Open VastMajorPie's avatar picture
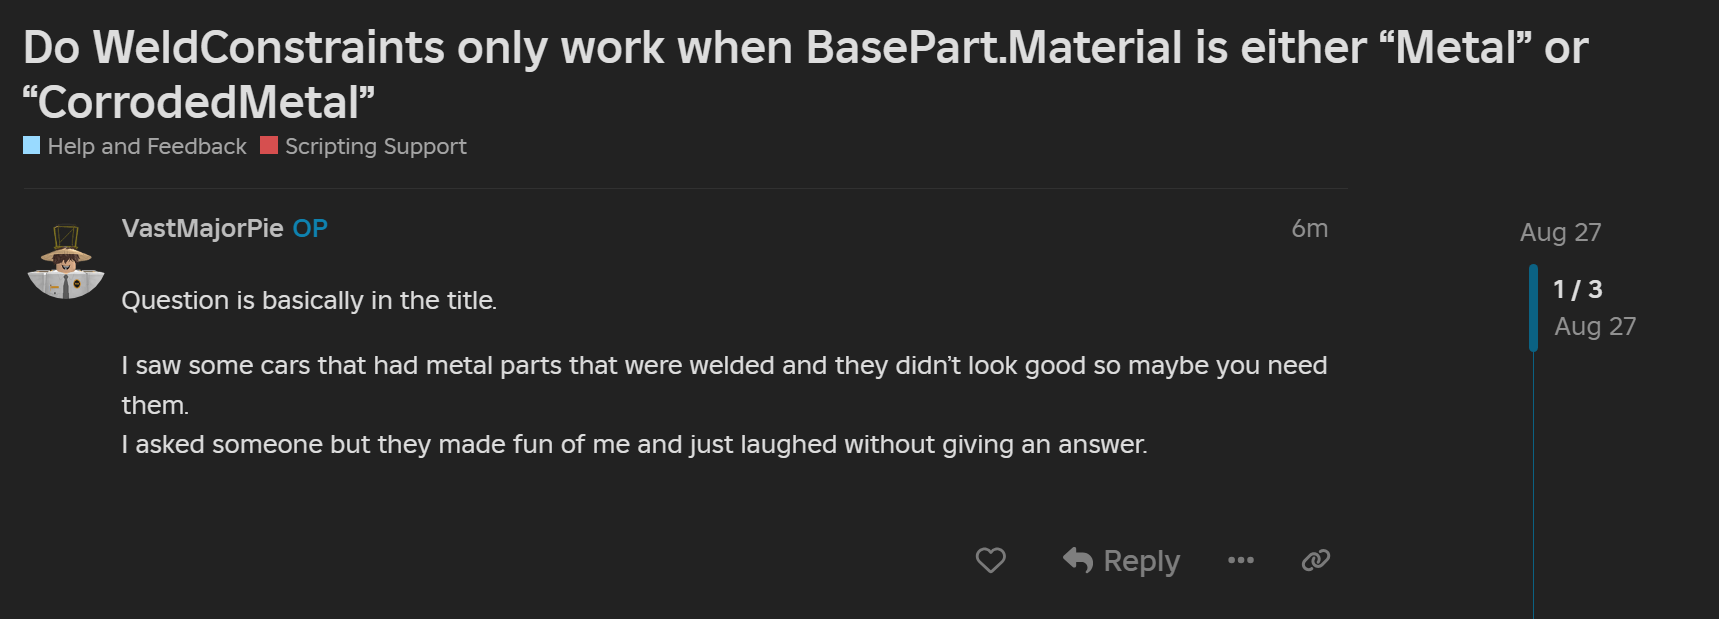The width and height of the screenshot is (1719, 619). 66,262
